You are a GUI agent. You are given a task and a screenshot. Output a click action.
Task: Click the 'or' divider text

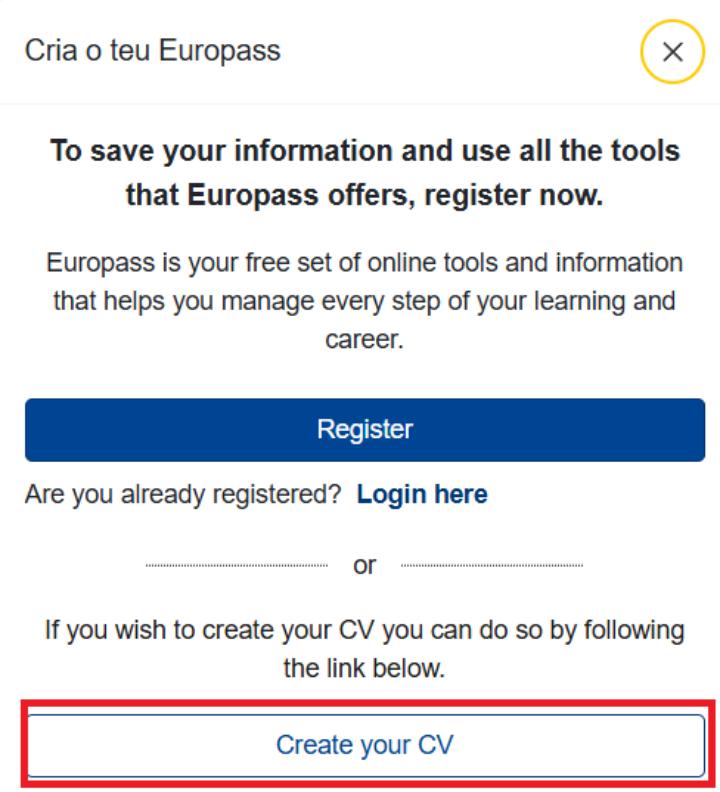[365, 565]
